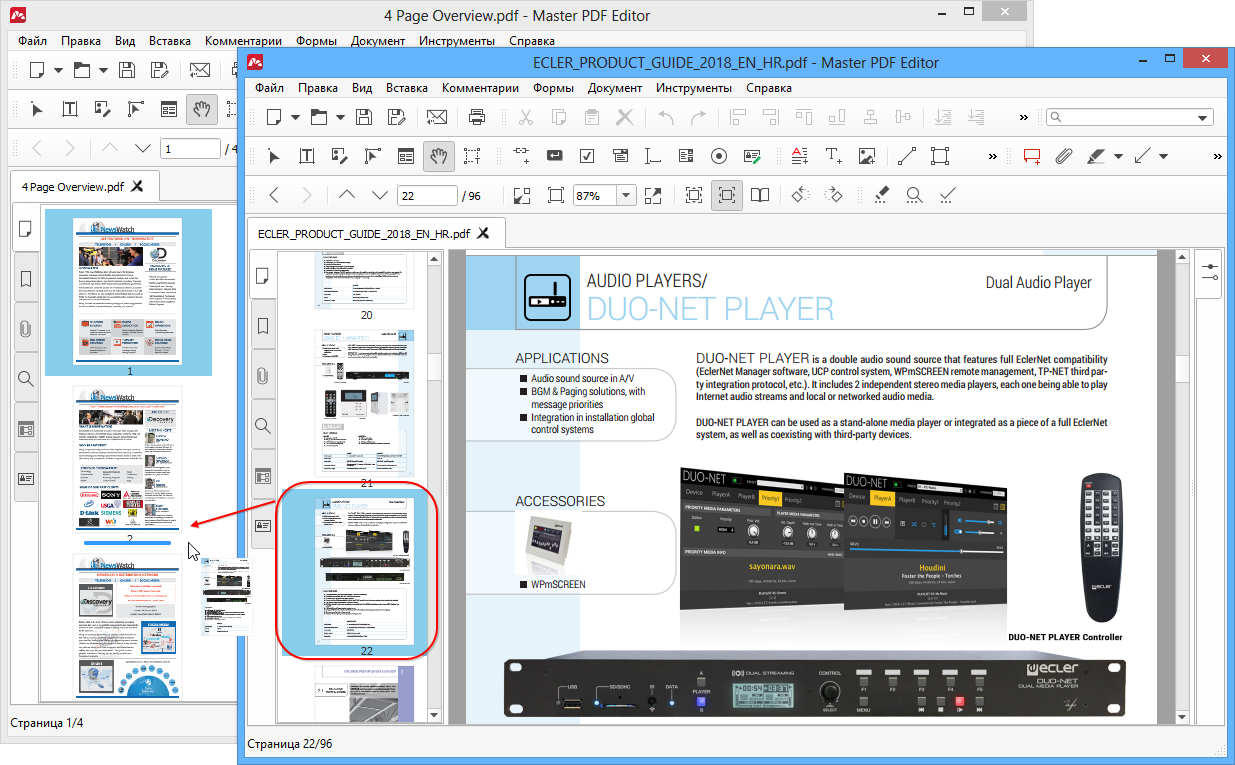
Task: Select the Line drawing tool
Action: pos(906,156)
